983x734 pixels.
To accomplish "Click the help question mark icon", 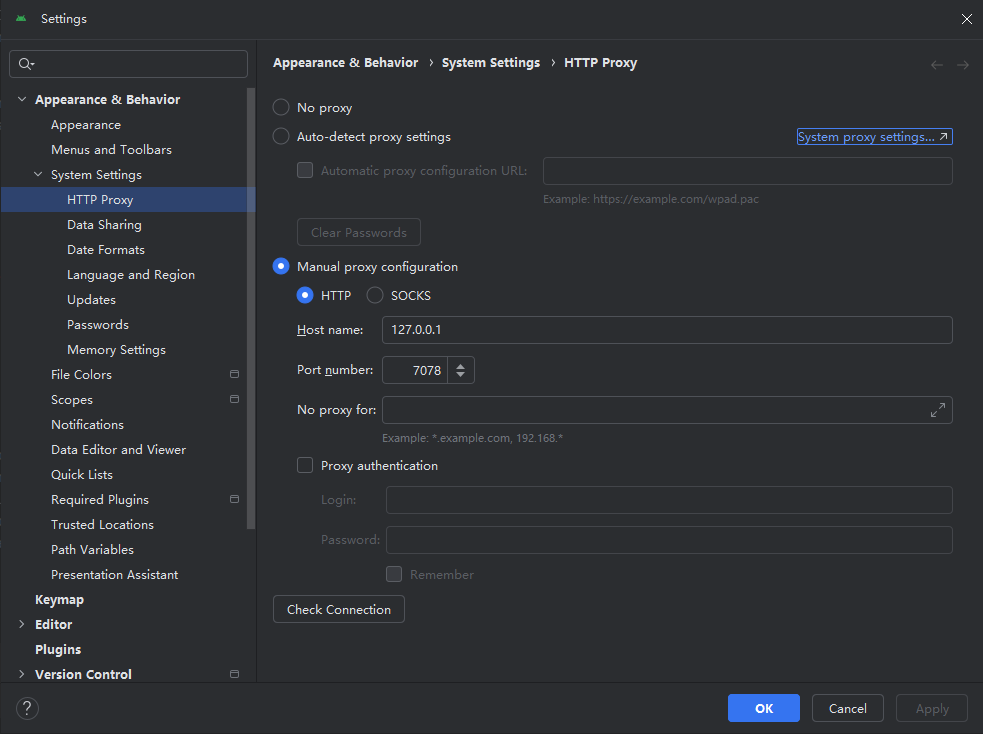I will click(x=28, y=708).
